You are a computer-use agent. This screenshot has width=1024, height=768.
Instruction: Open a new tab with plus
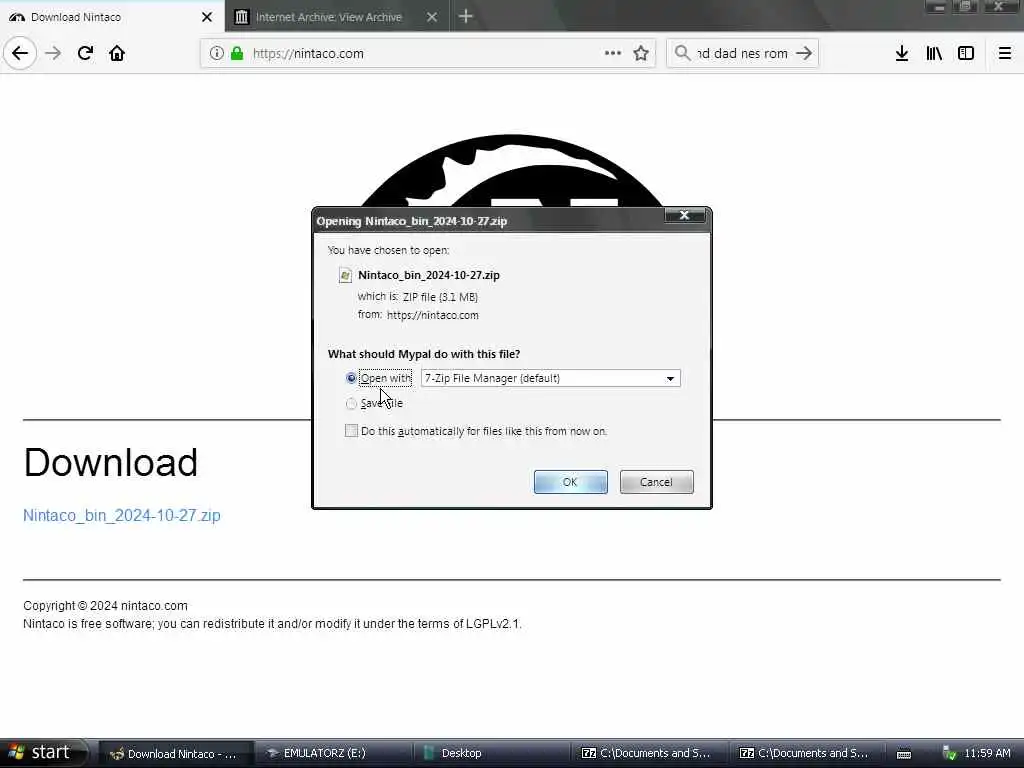[466, 16]
